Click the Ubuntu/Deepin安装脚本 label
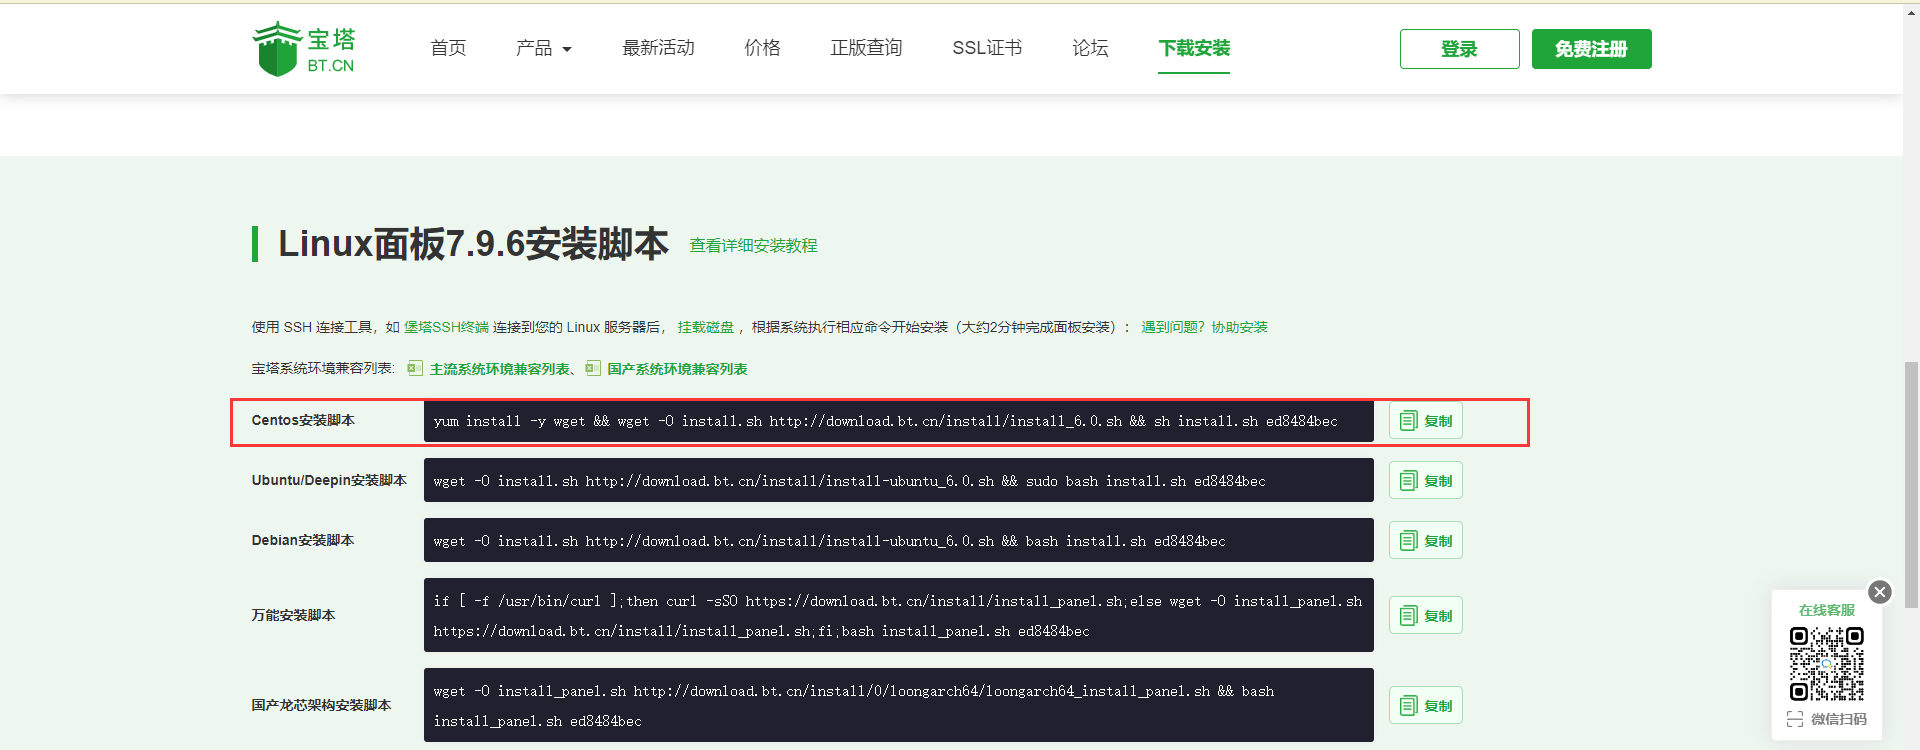The height and width of the screenshot is (750, 1920). [x=329, y=480]
